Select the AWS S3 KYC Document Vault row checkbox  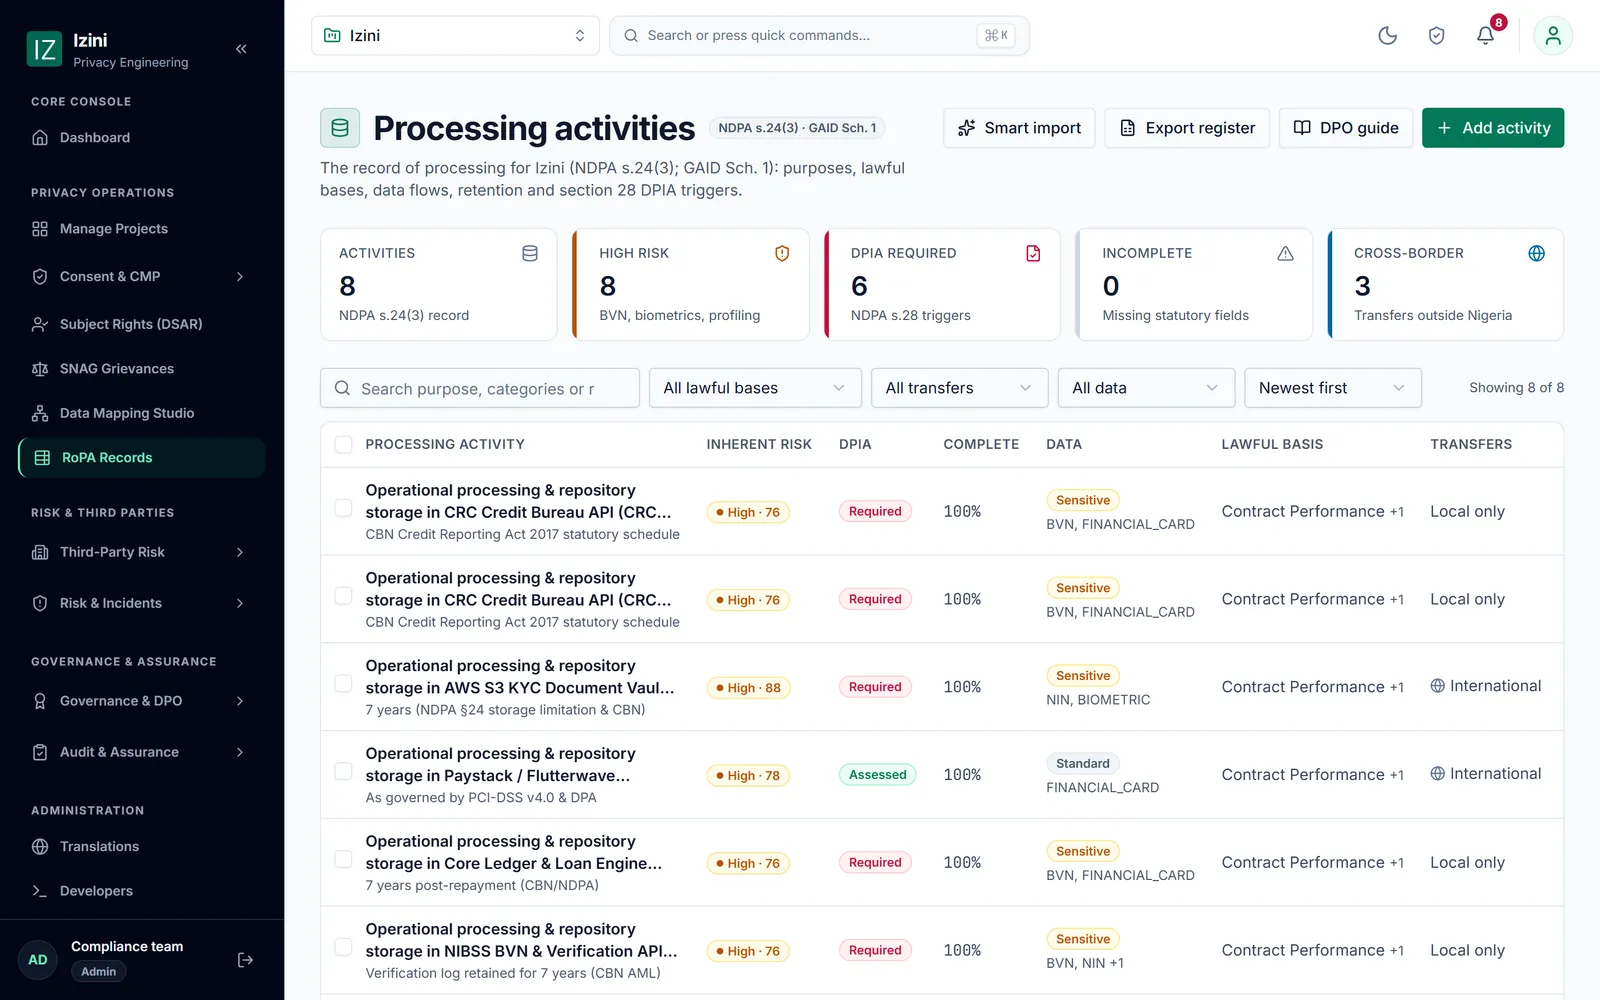[343, 684]
